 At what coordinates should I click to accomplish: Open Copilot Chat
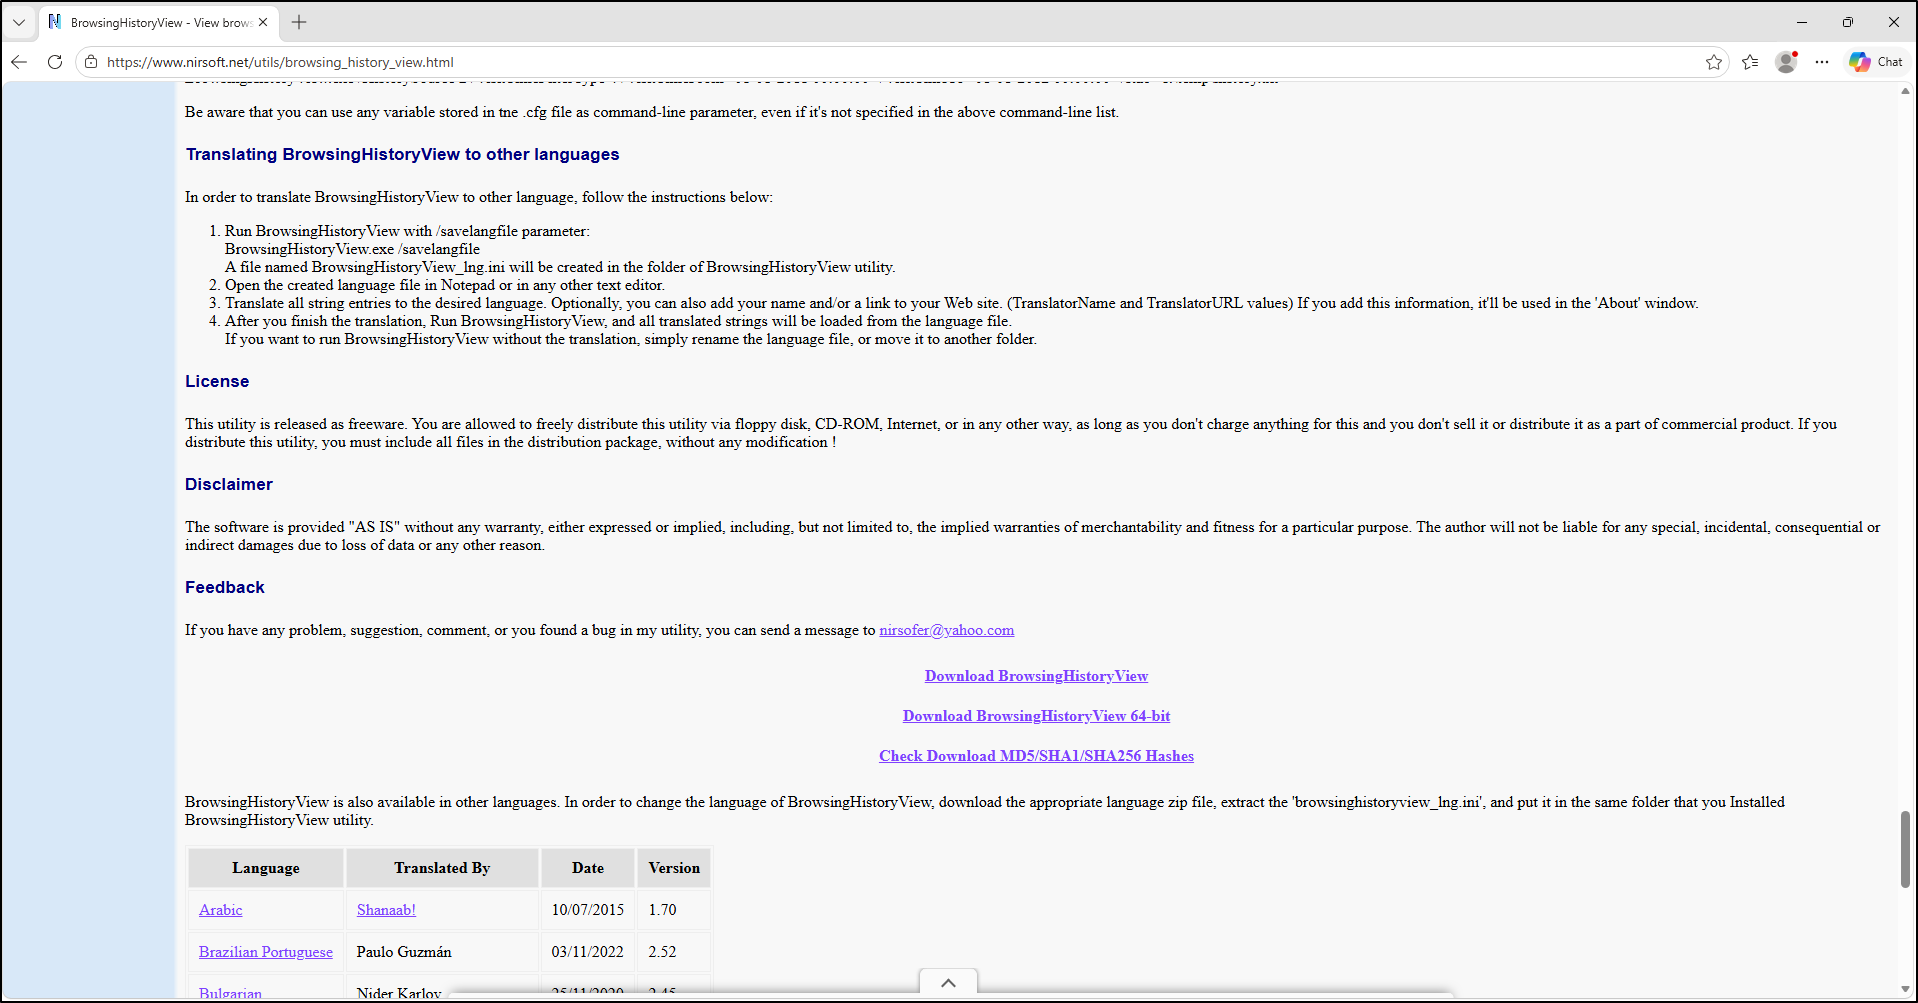(1876, 62)
